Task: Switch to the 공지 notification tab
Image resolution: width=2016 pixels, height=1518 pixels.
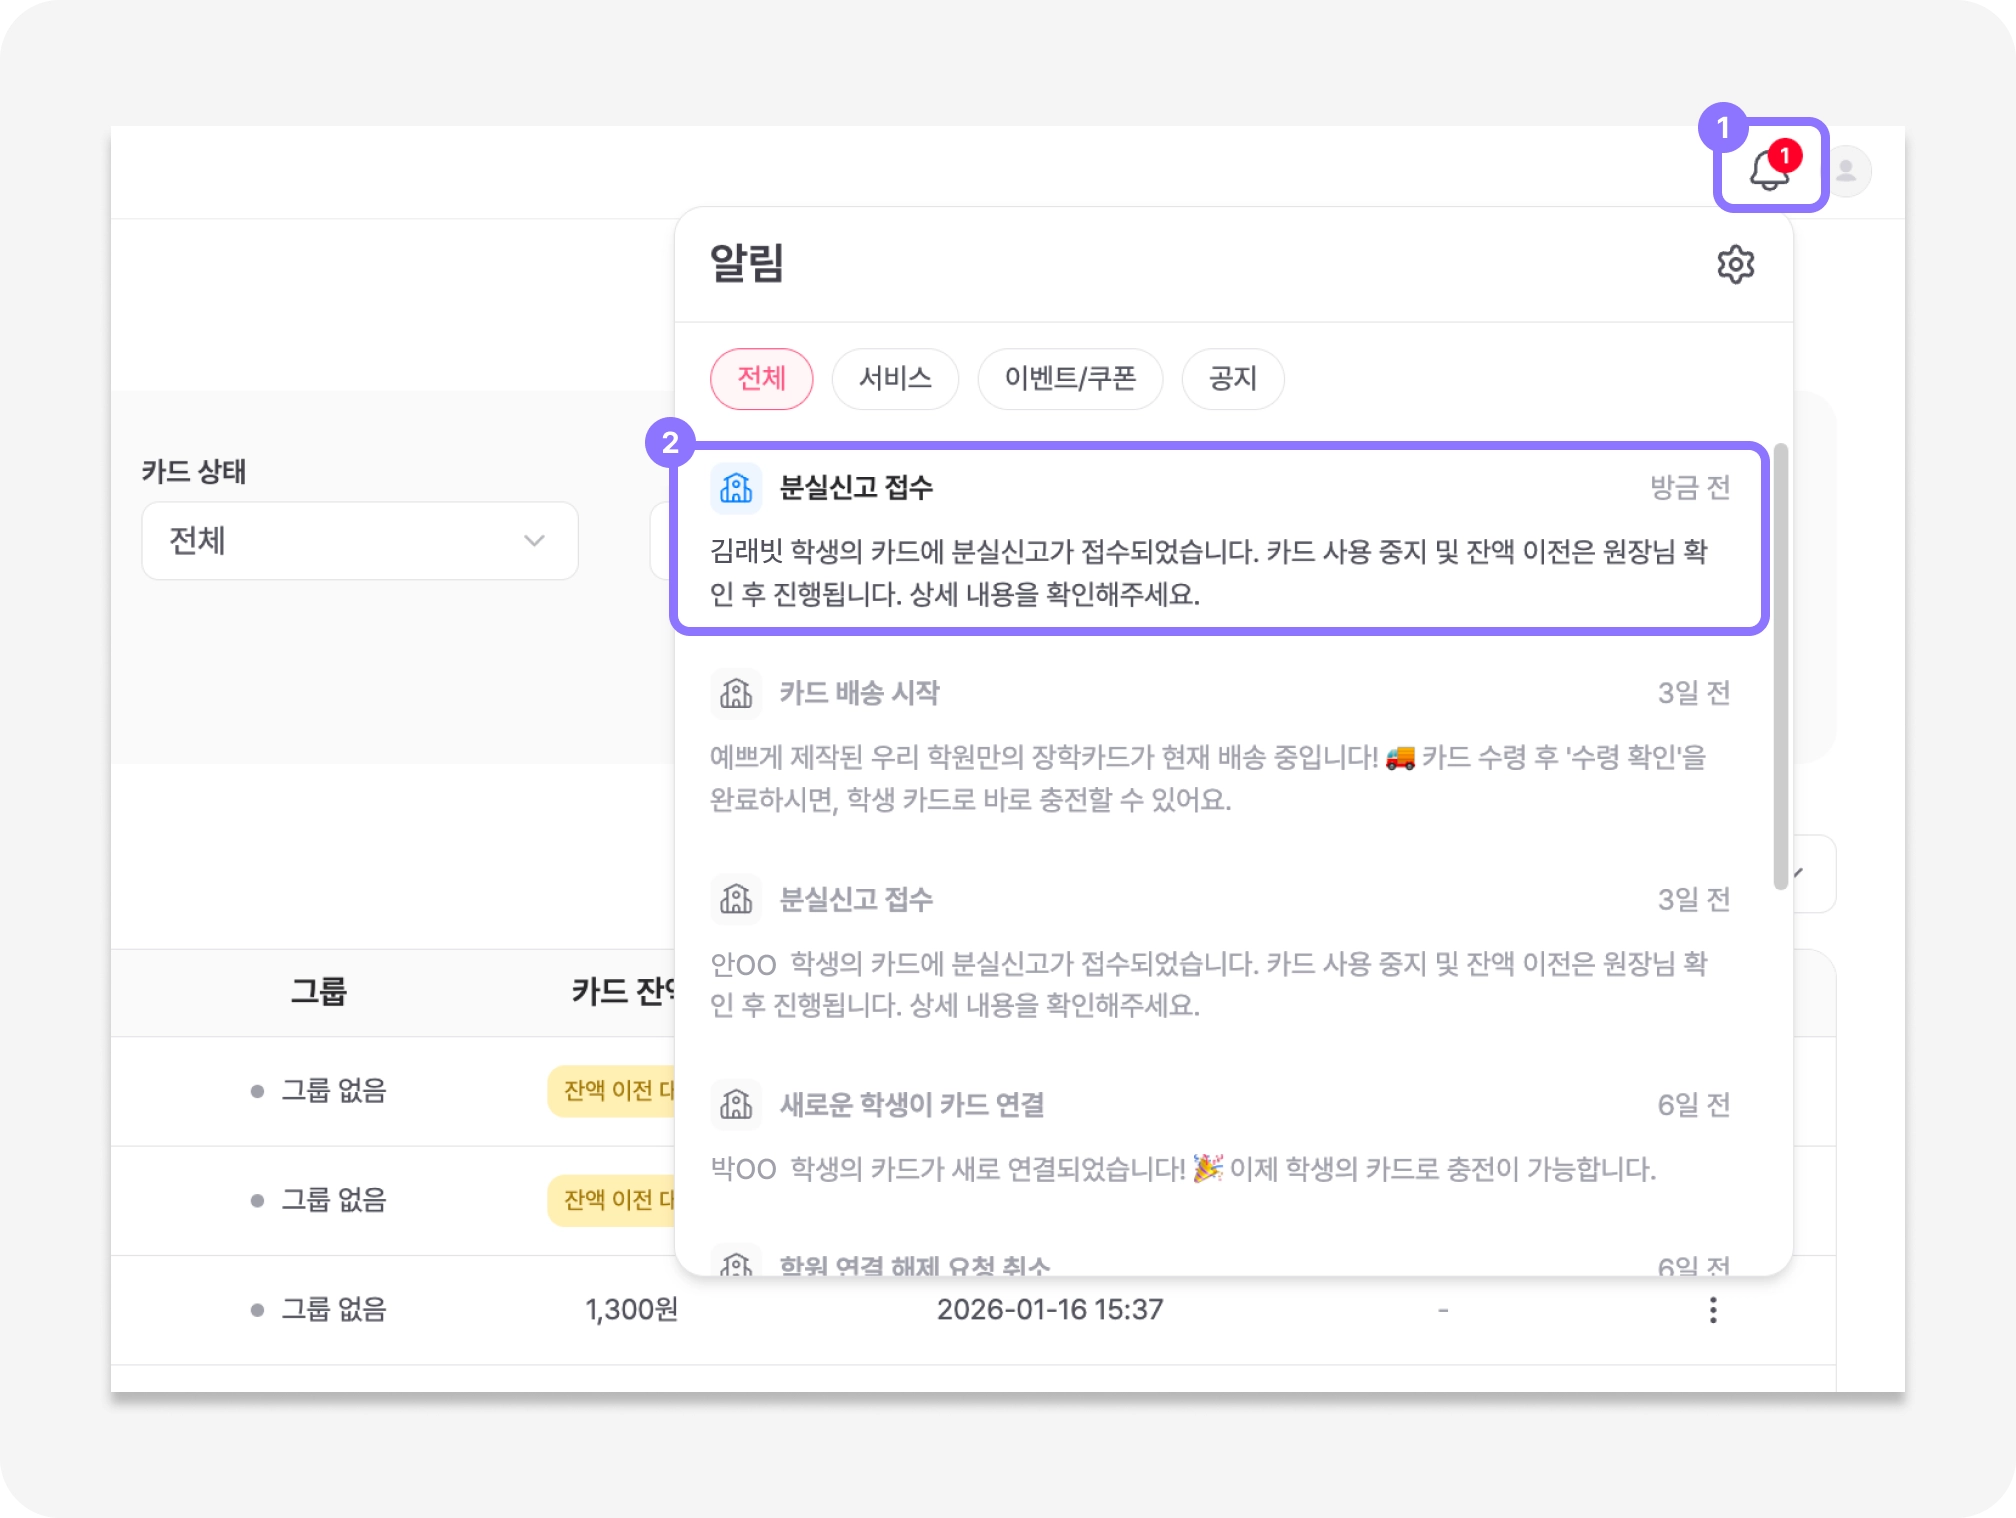Action: click(1232, 379)
